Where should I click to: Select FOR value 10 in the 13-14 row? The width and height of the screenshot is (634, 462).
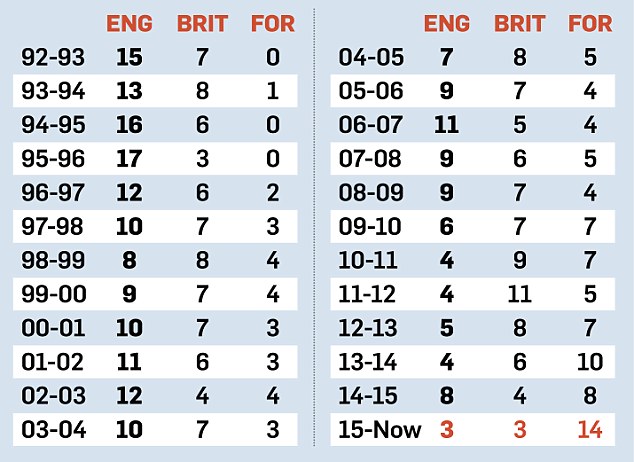(x=588, y=393)
